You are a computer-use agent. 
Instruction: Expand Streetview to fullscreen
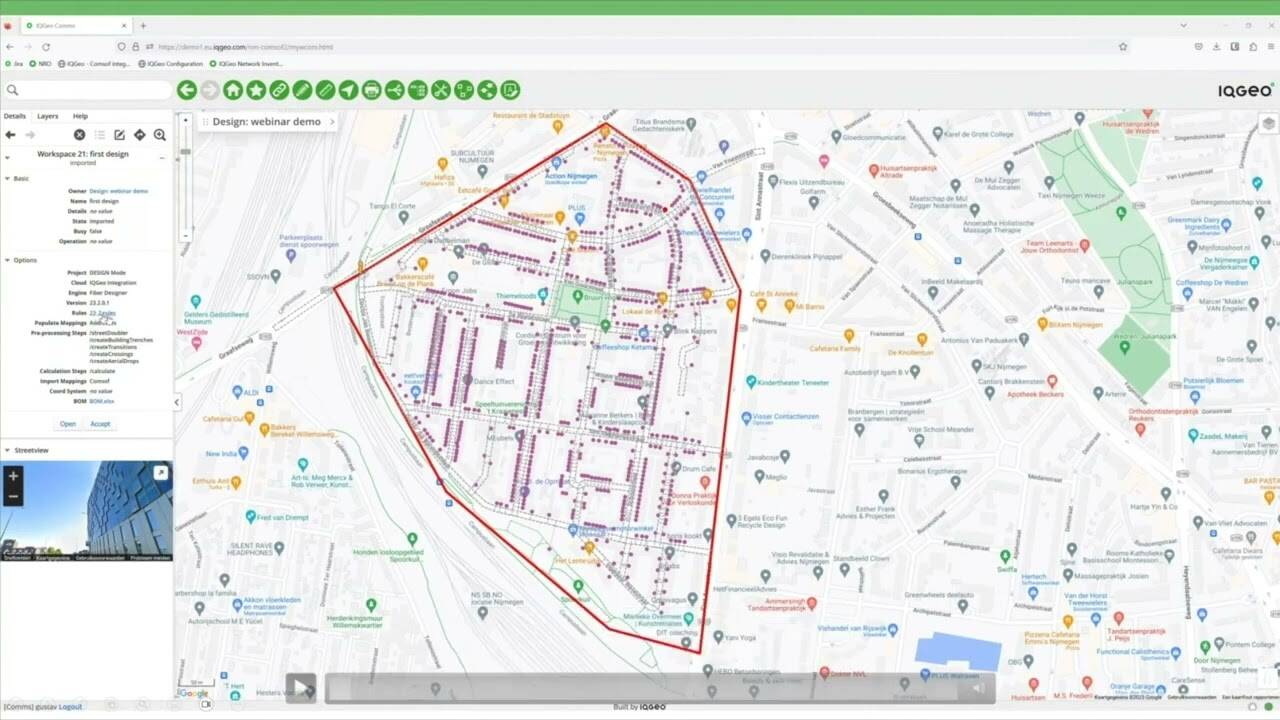coord(160,473)
